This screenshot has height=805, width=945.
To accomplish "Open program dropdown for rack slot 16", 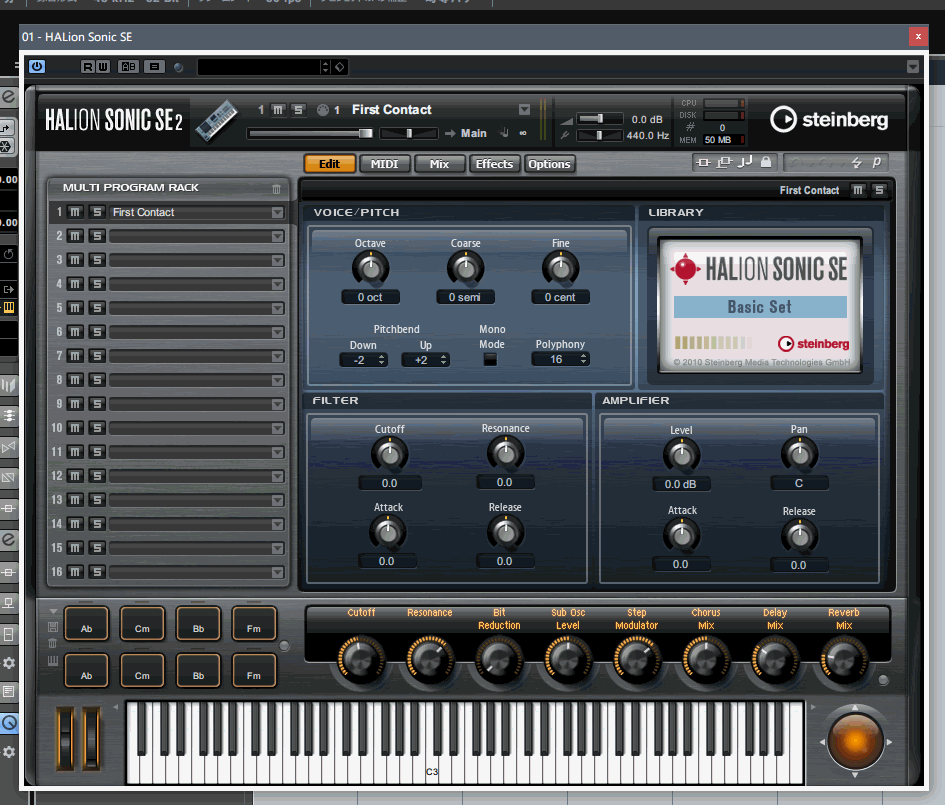I will click(x=277, y=572).
